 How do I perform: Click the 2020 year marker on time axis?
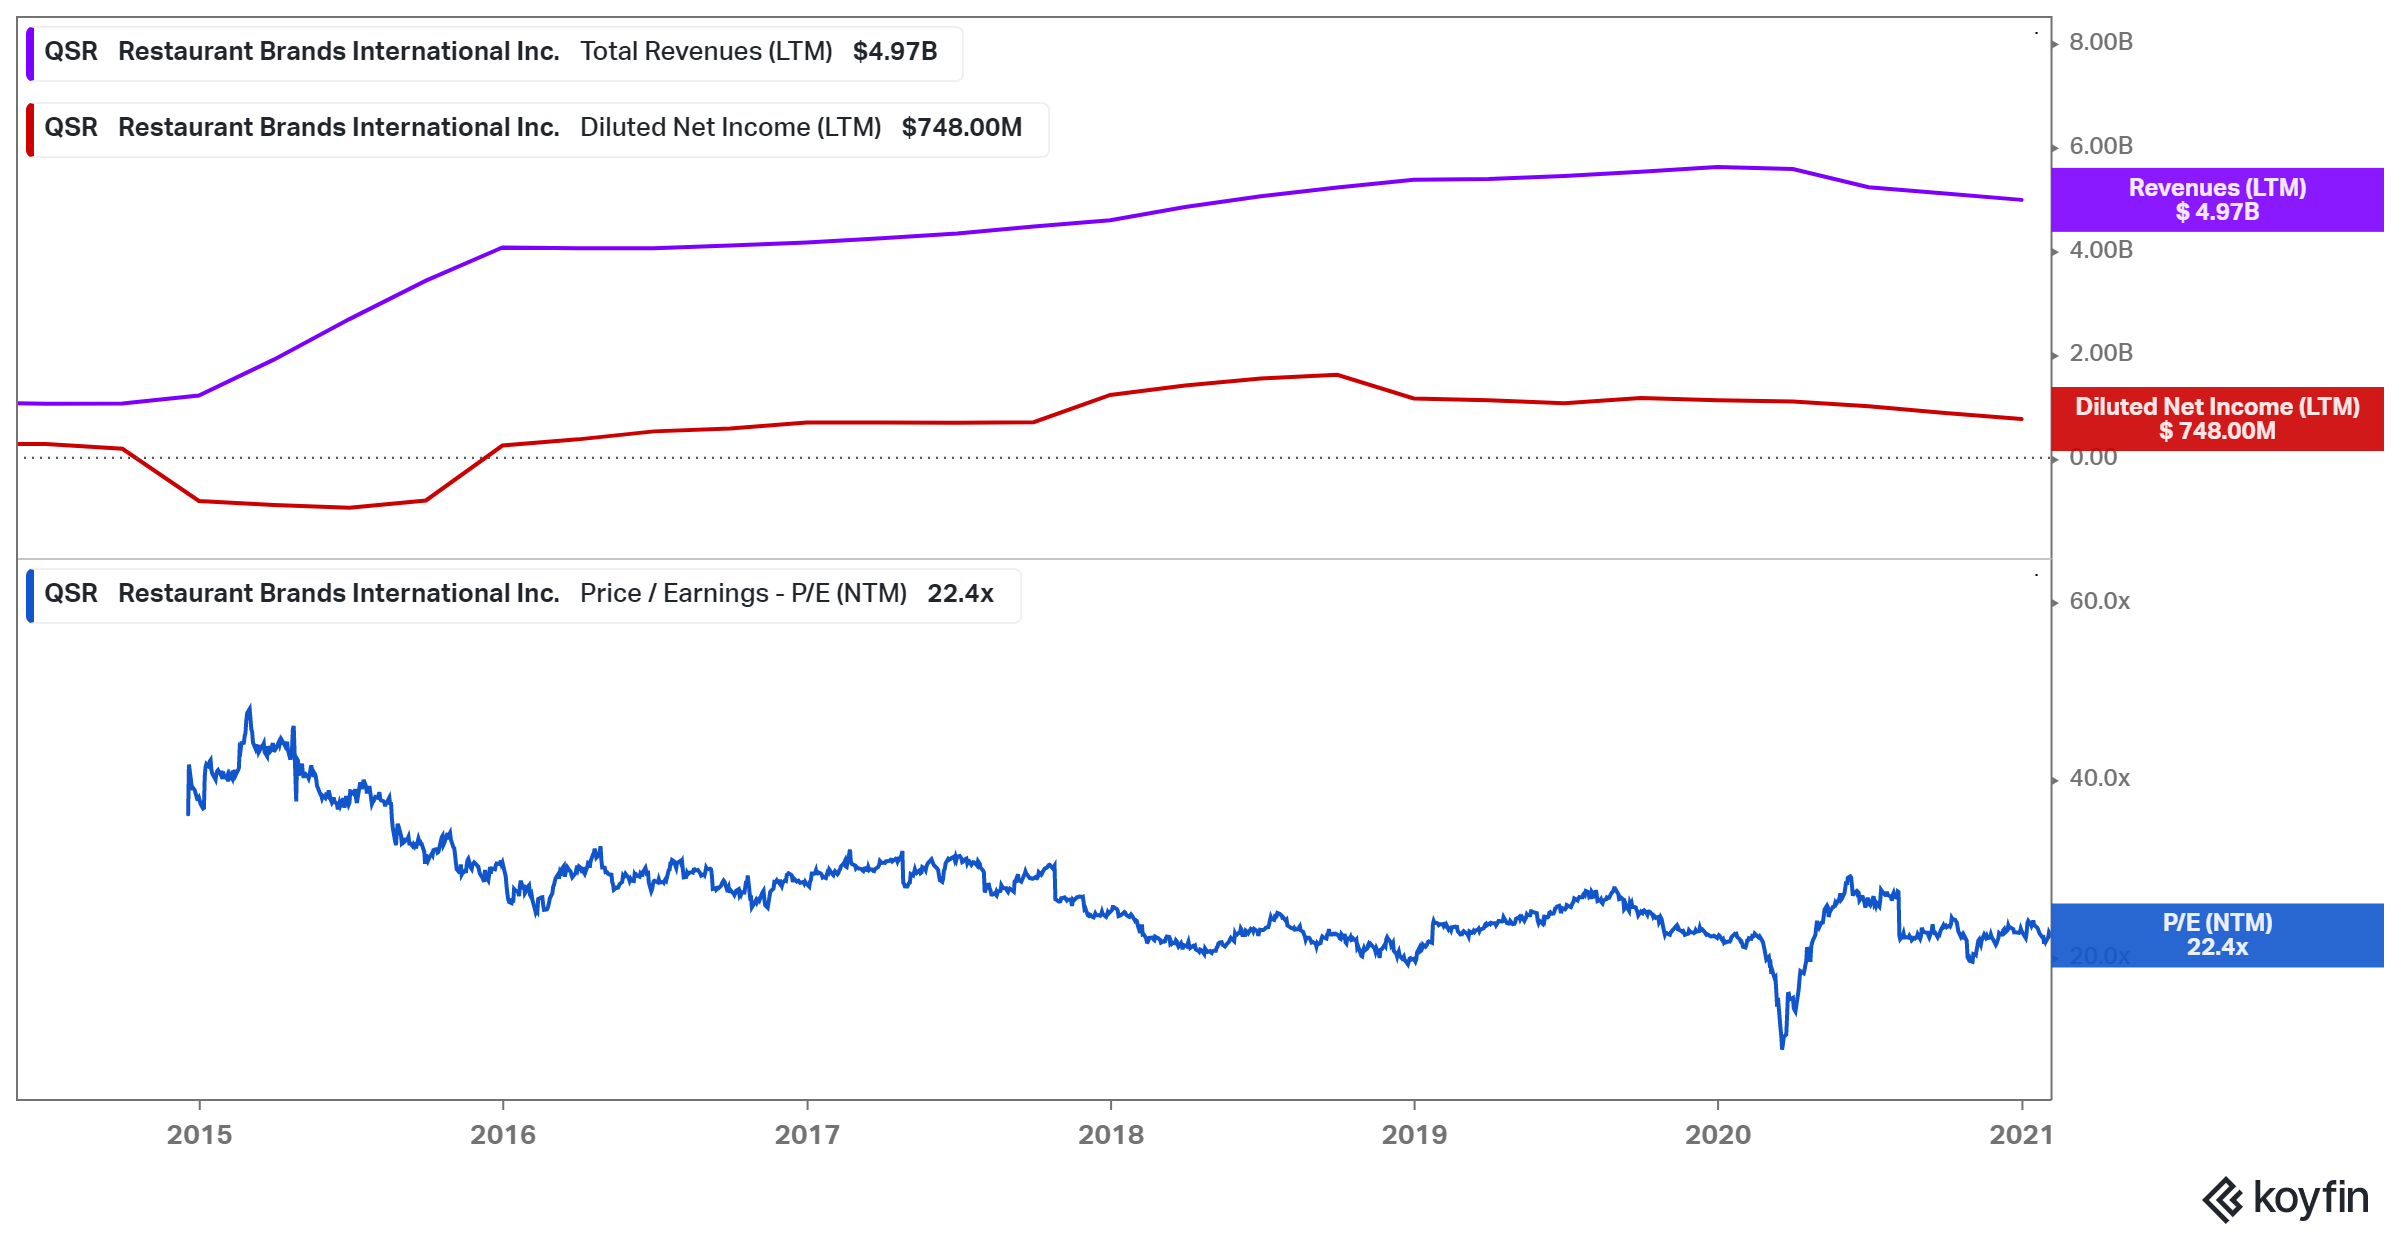[1717, 1134]
